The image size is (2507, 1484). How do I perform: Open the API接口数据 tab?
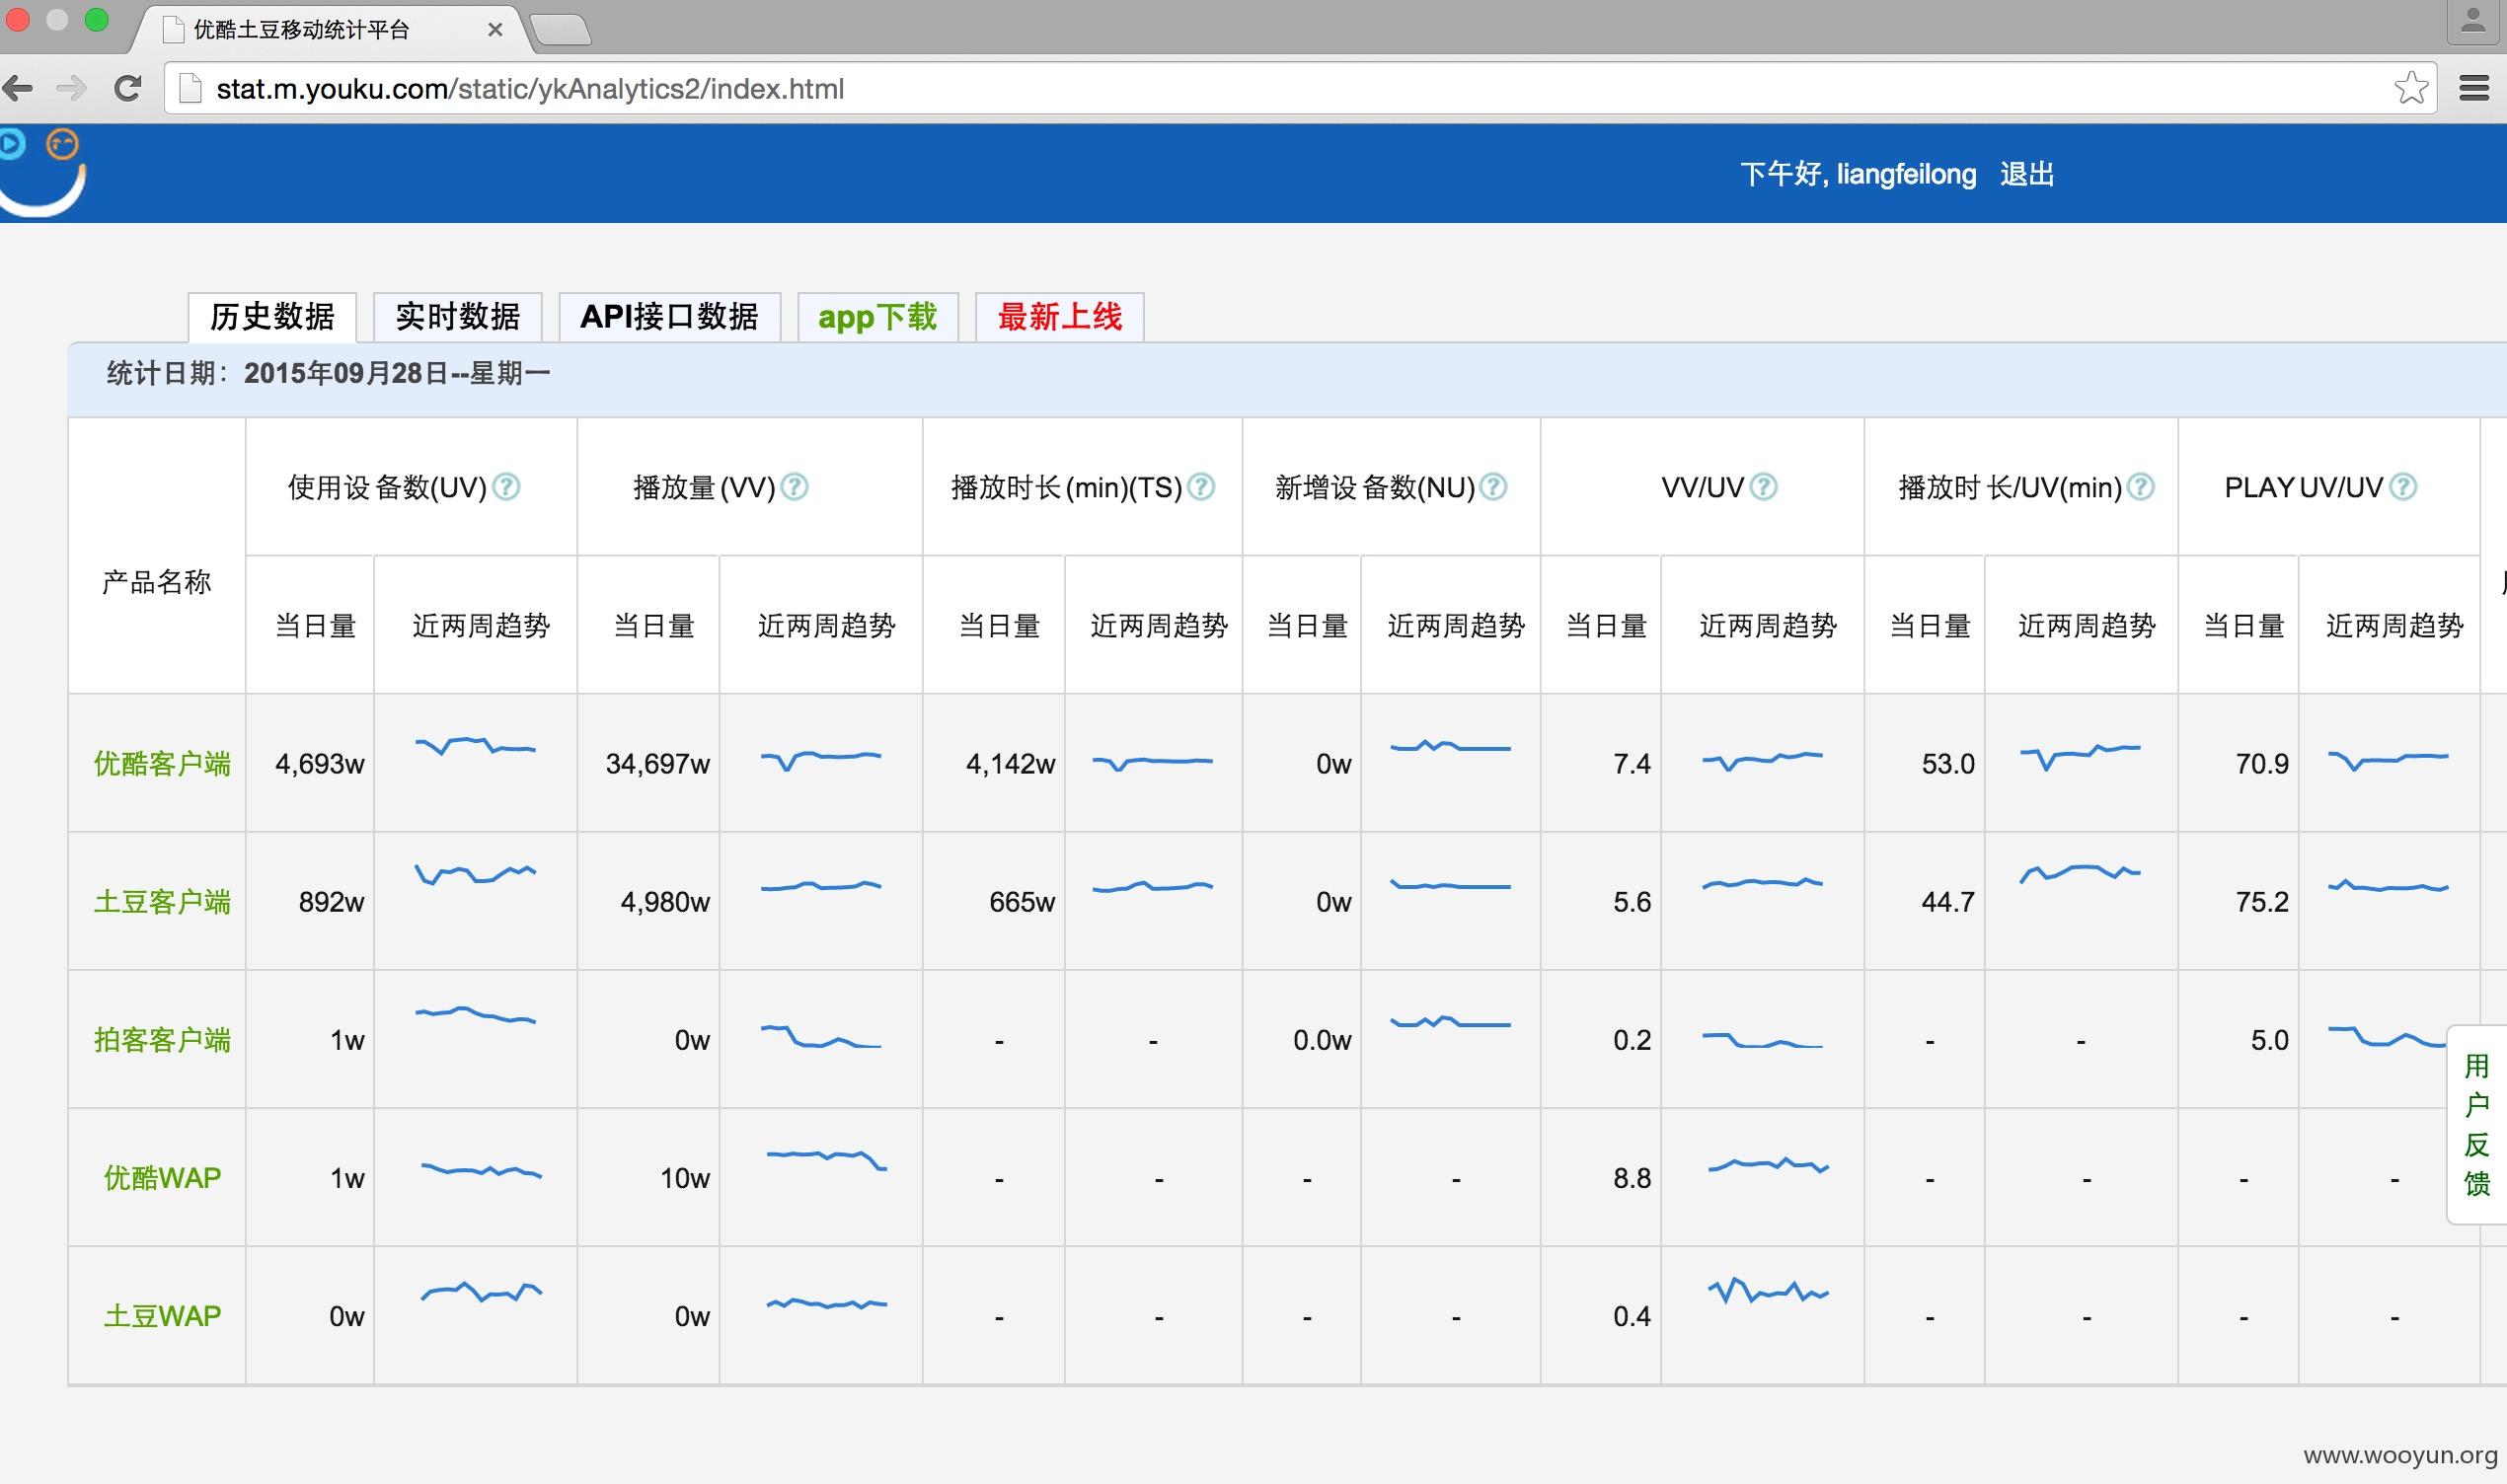point(669,317)
